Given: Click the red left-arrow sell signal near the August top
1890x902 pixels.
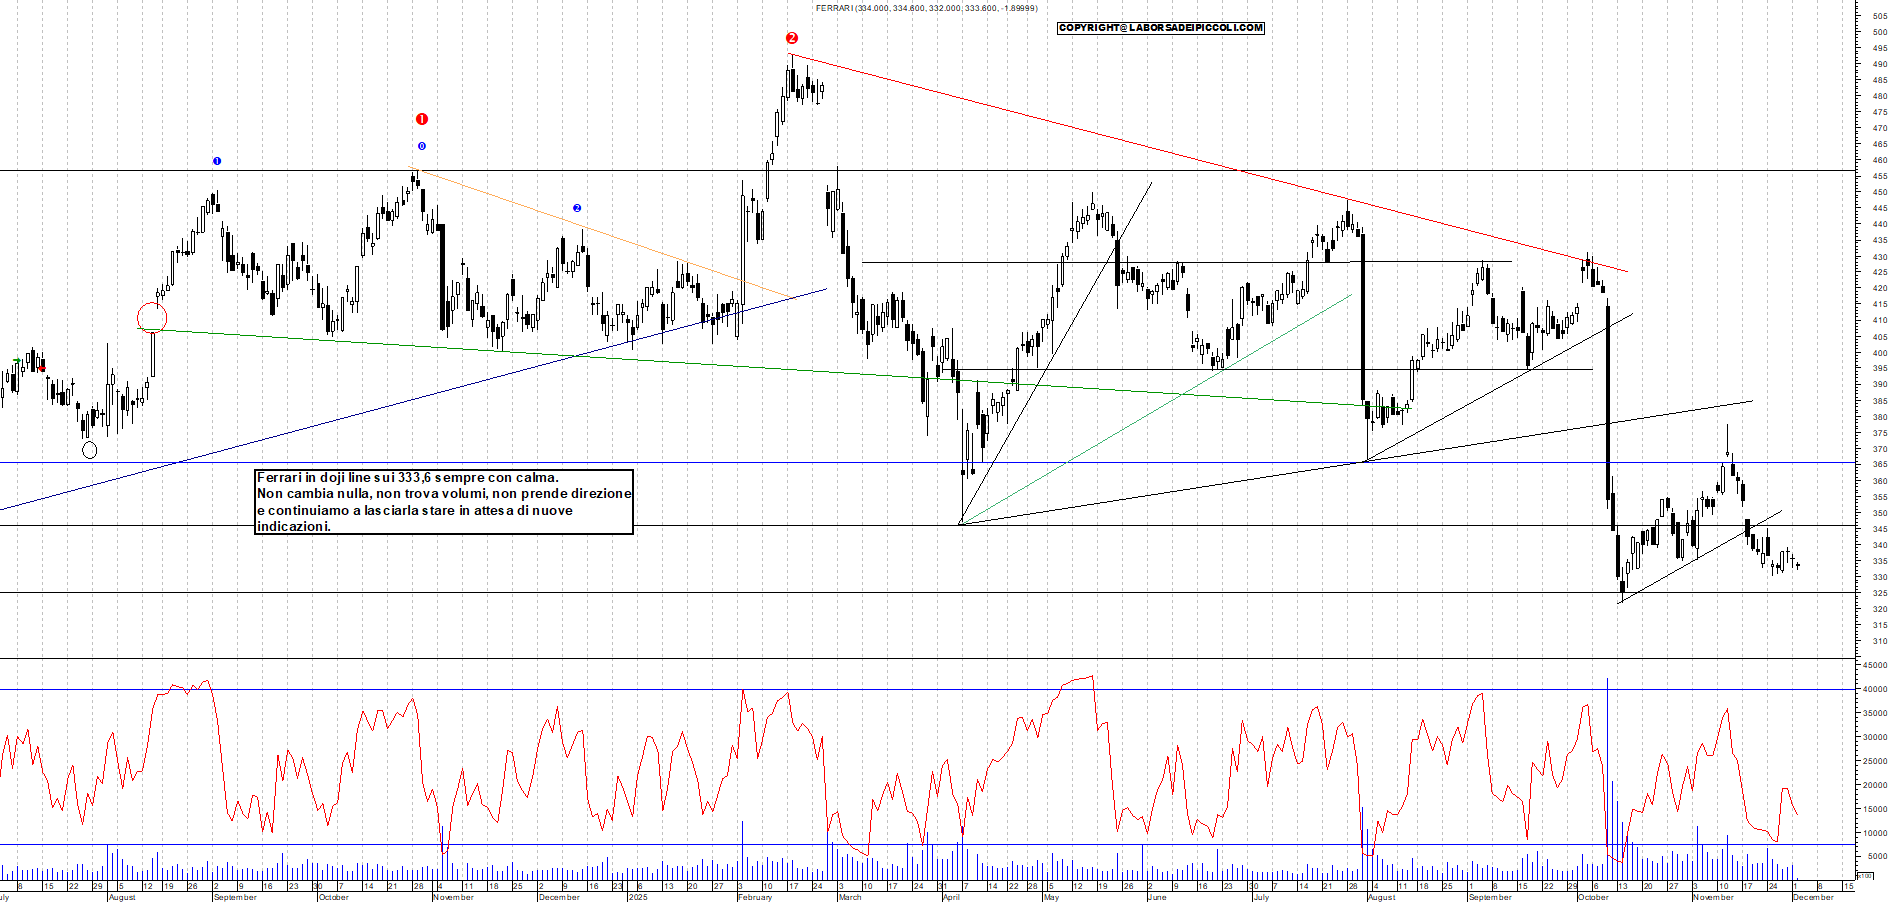Looking at the screenshot, I should [x=42, y=368].
